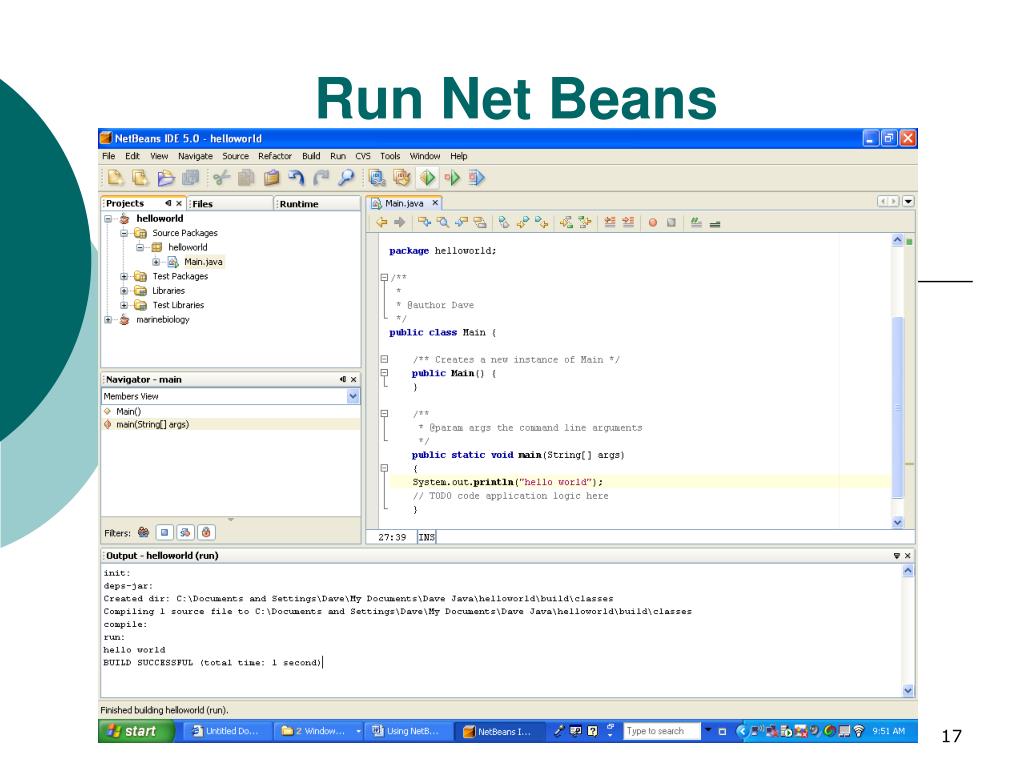The height and width of the screenshot is (768, 1024).
Task: Expand the marinebiology project node
Action: tap(108, 319)
